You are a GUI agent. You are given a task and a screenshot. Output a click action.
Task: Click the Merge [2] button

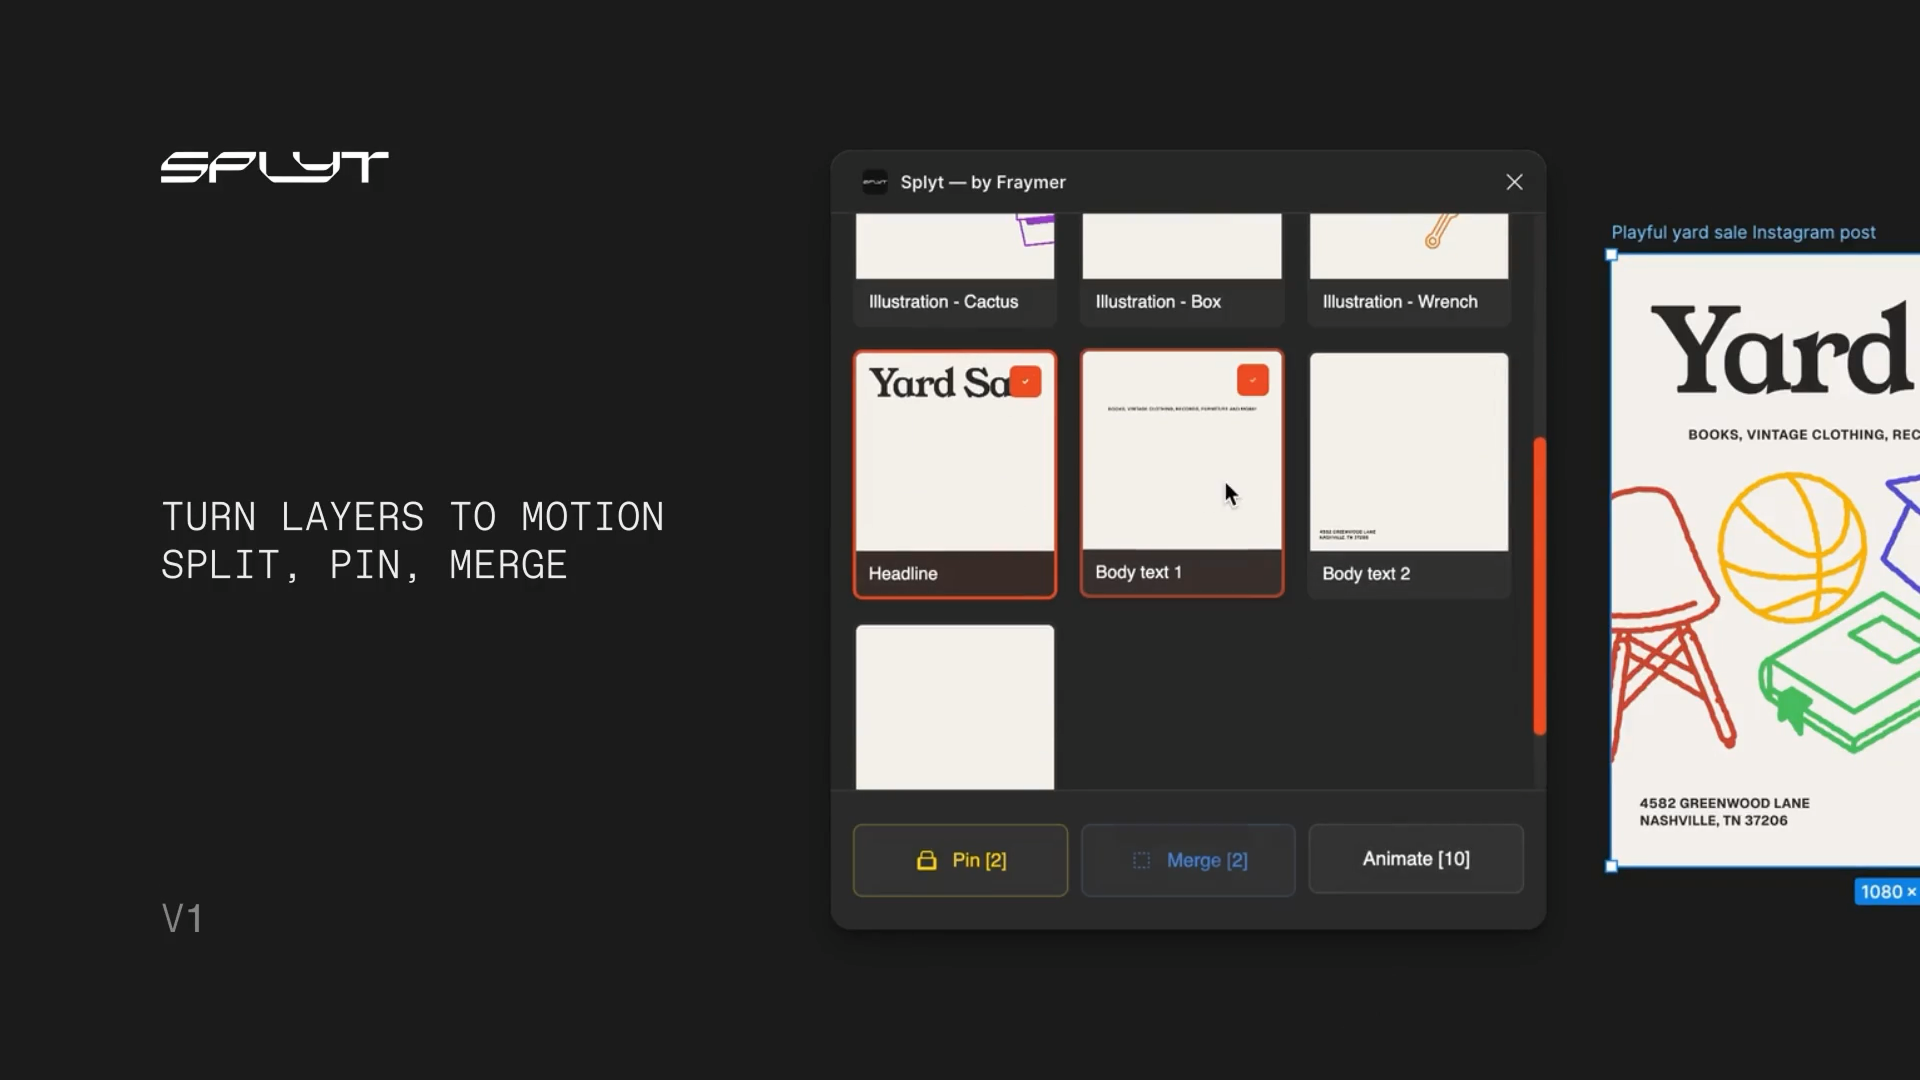point(1188,860)
